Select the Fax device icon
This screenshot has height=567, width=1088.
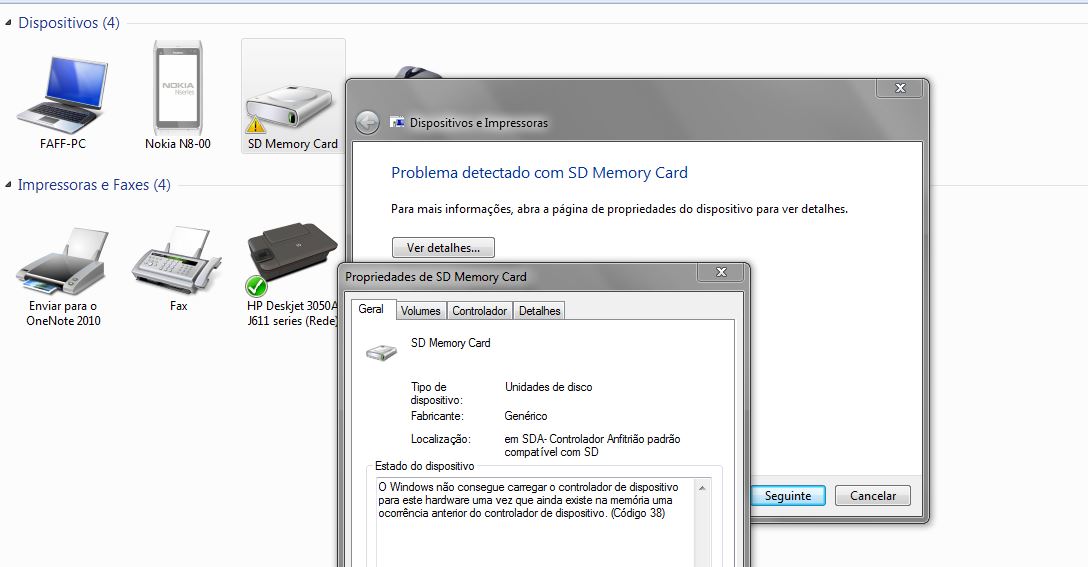(x=177, y=260)
